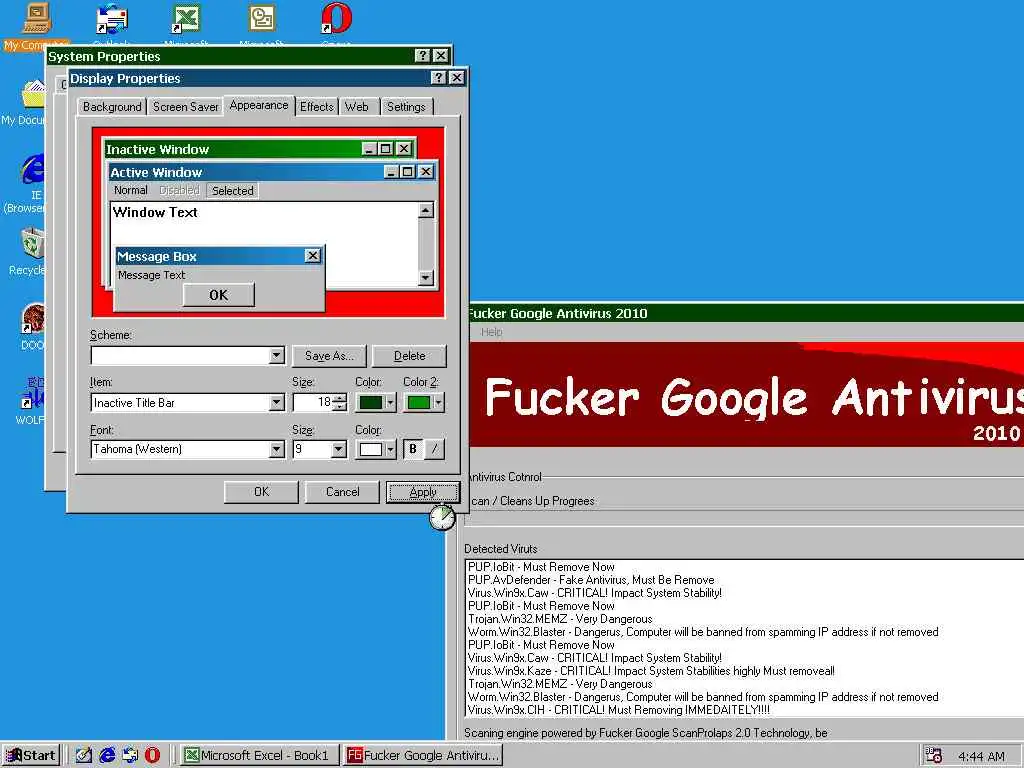The image size is (1024, 768).
Task: Click Antivirus 2010 window title bar
Action: [x=746, y=313]
